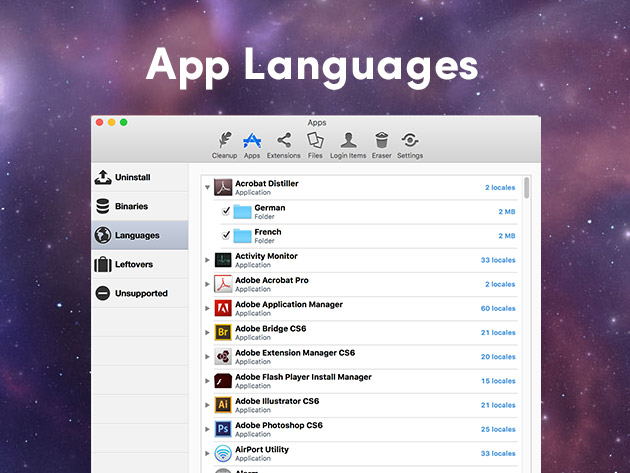Image resolution: width=630 pixels, height=473 pixels.
Task: Expand the Adobe Application Manager row
Action: click(x=207, y=308)
